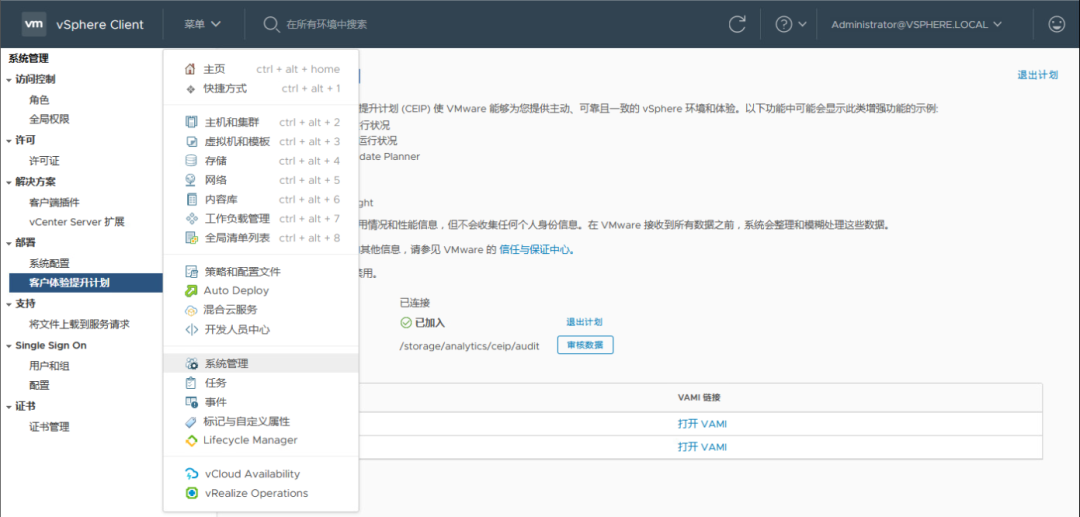Collapse the 访问控制 tree section

(9, 79)
